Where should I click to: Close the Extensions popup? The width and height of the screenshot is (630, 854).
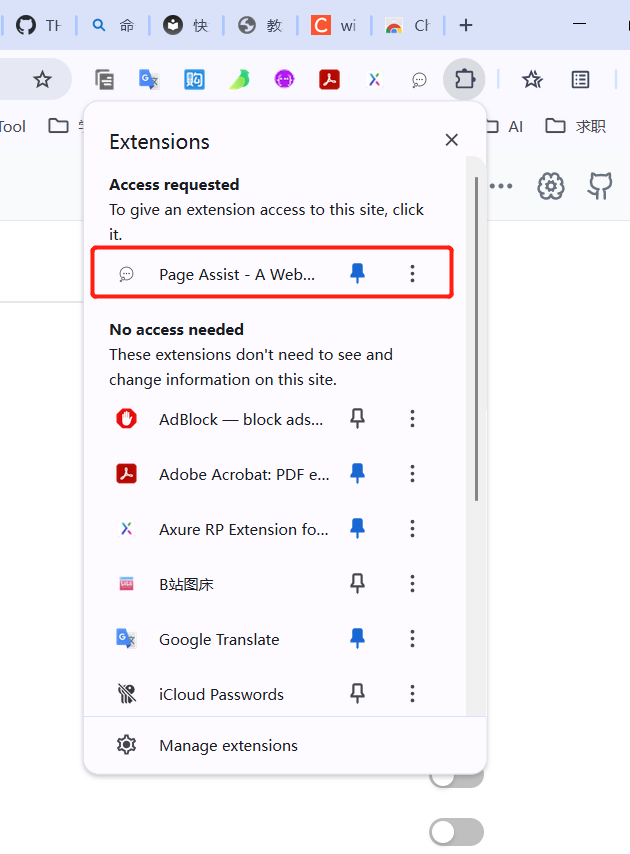click(452, 141)
